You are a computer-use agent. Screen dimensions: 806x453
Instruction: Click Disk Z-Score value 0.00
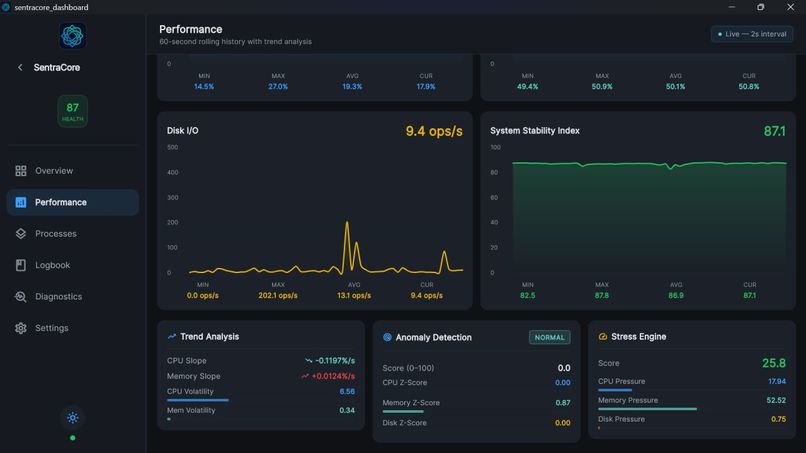click(562, 423)
